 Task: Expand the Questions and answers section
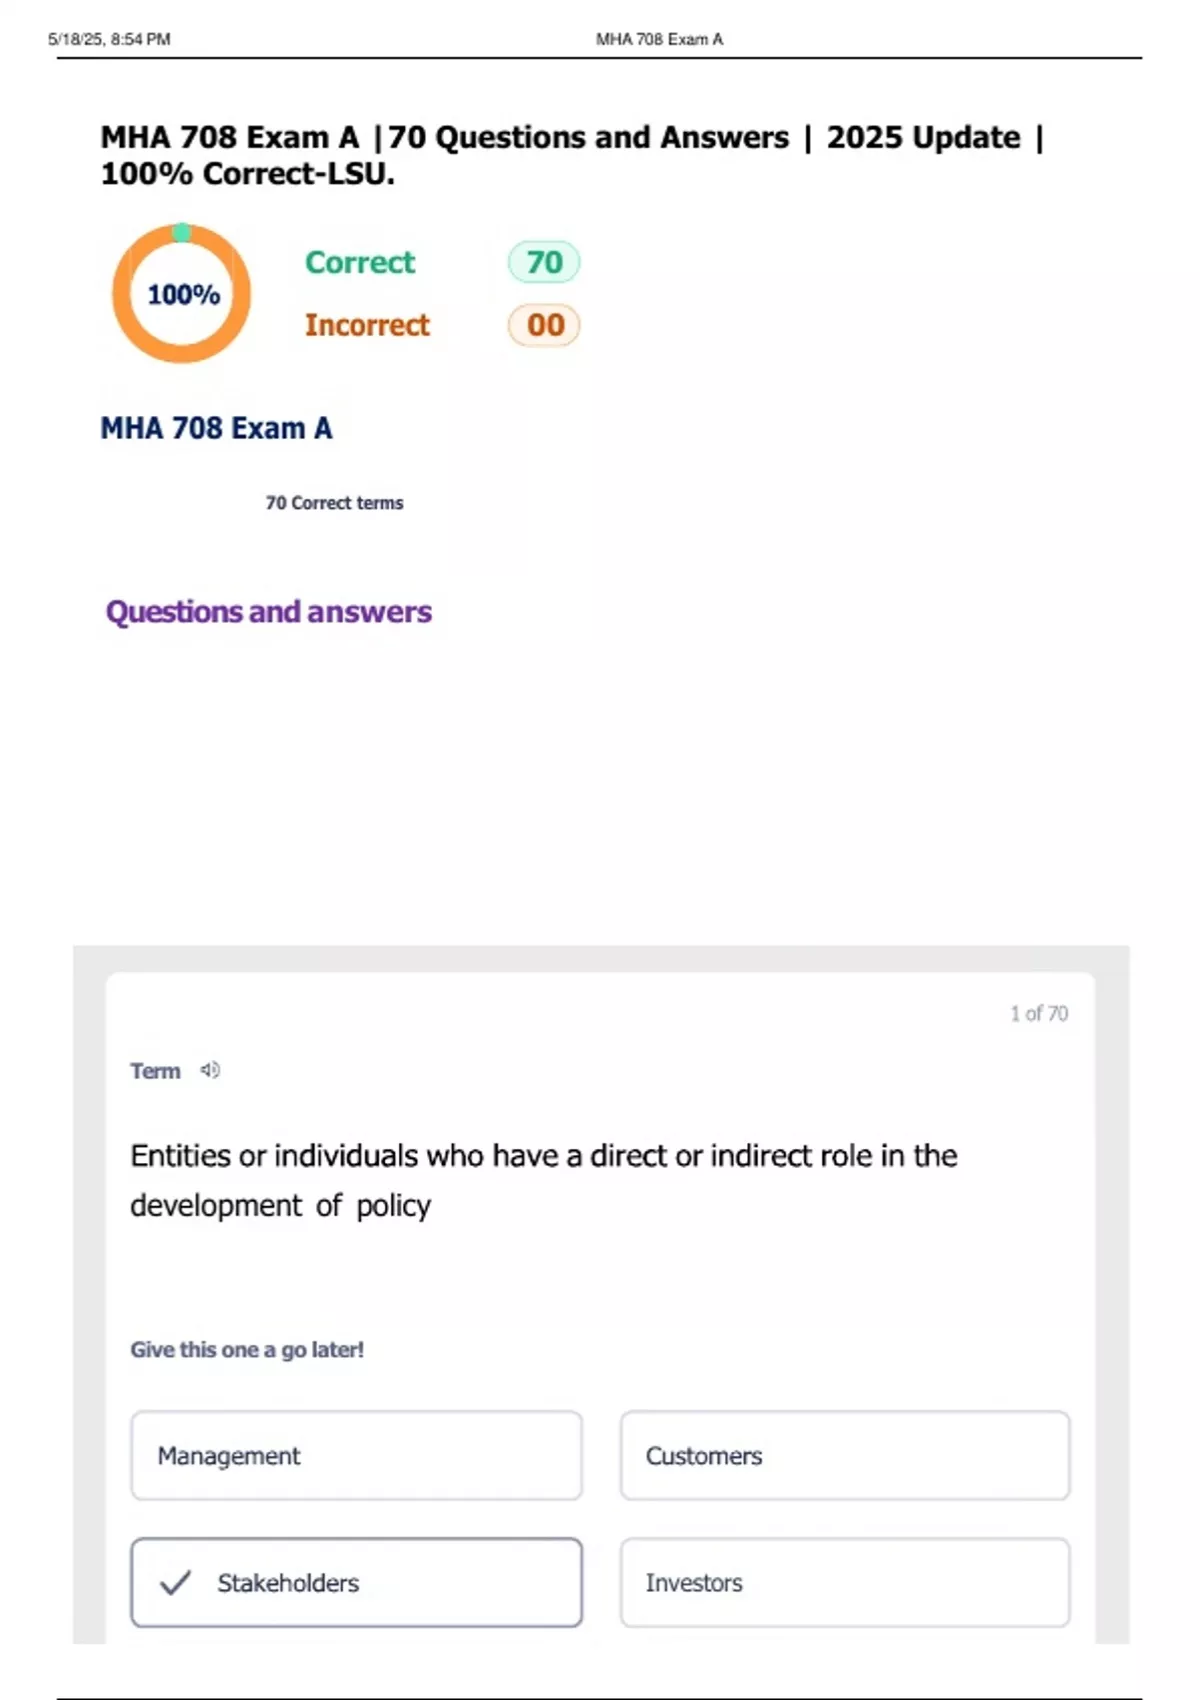(x=268, y=611)
